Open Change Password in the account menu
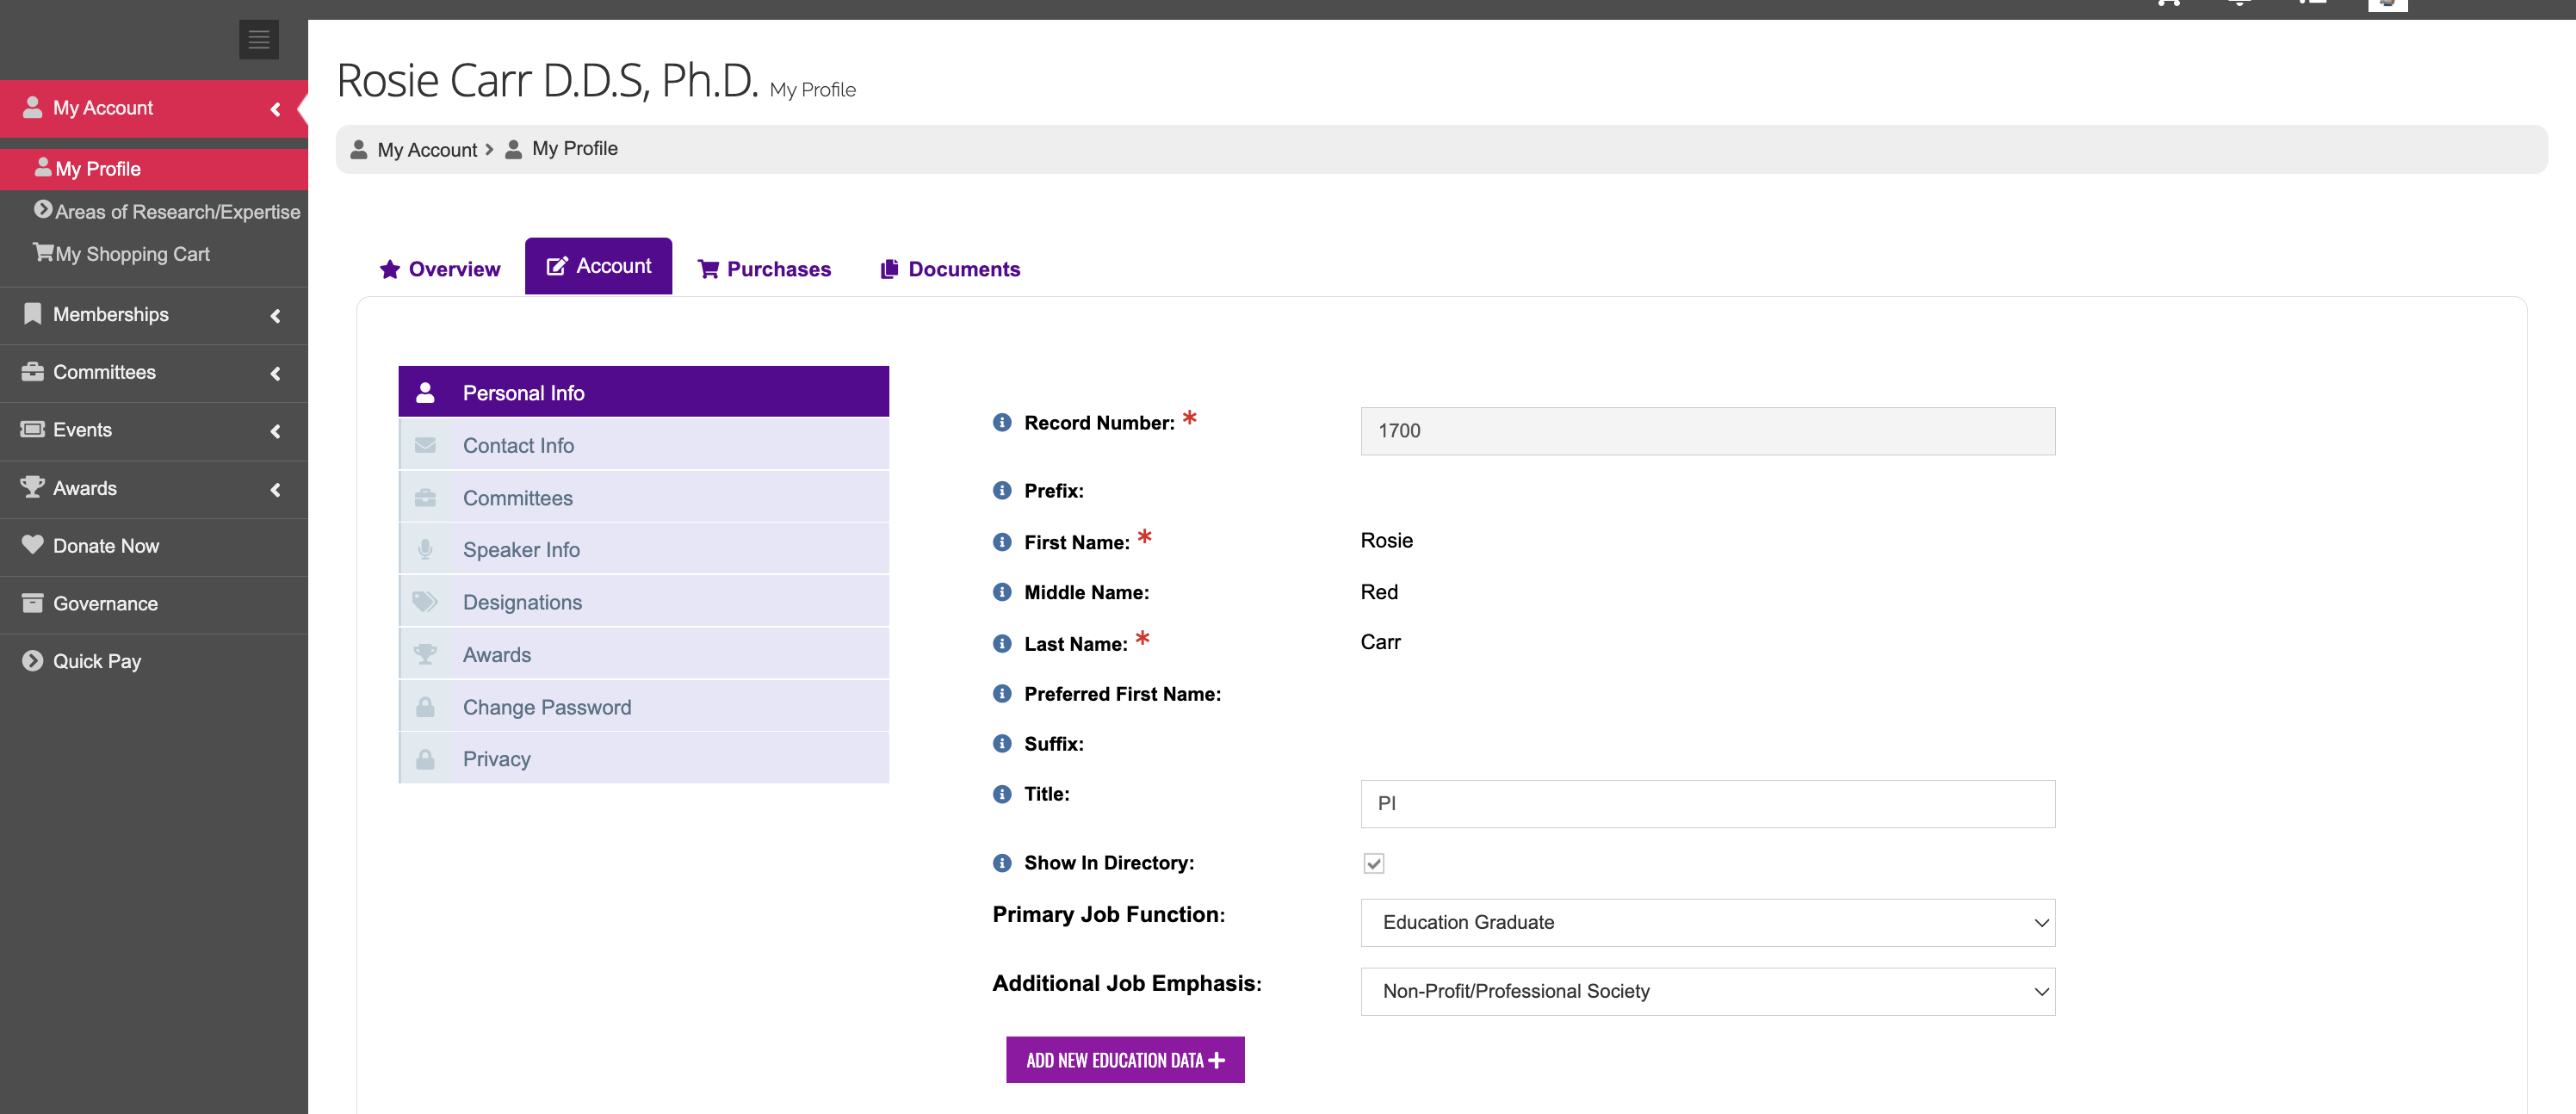 point(546,707)
